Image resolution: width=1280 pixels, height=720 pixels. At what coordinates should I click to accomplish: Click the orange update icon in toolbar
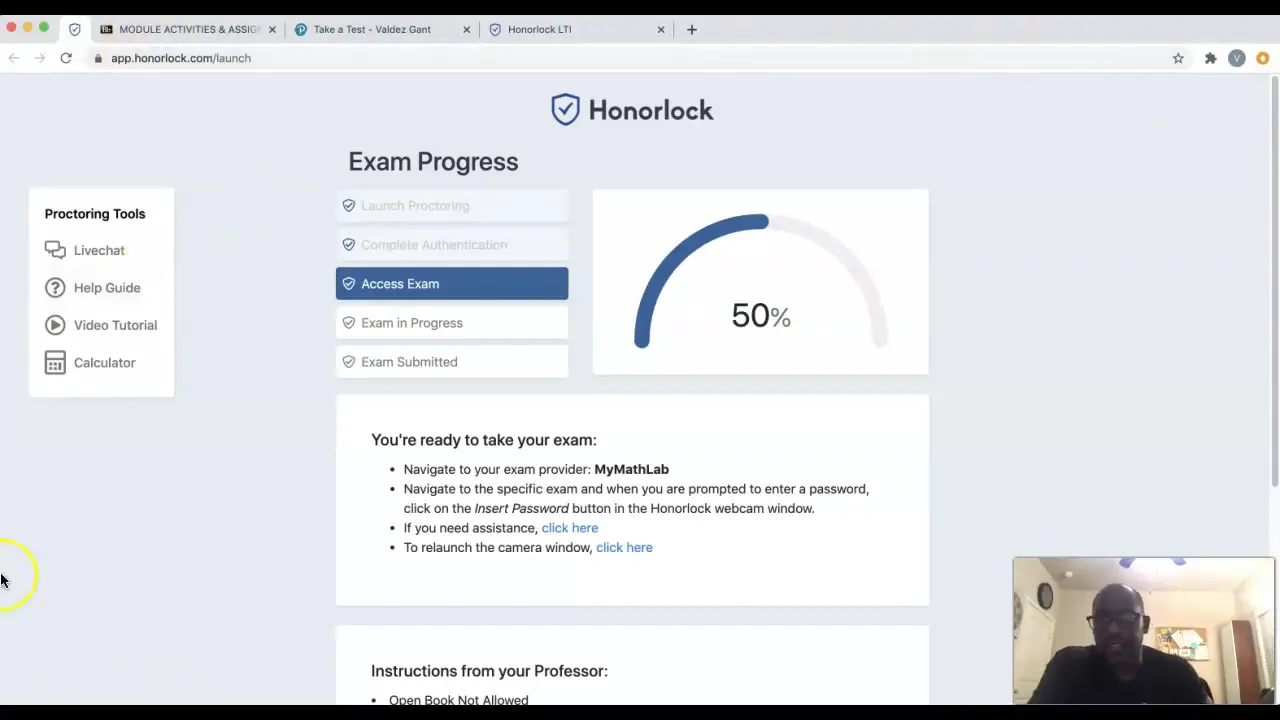[1262, 58]
